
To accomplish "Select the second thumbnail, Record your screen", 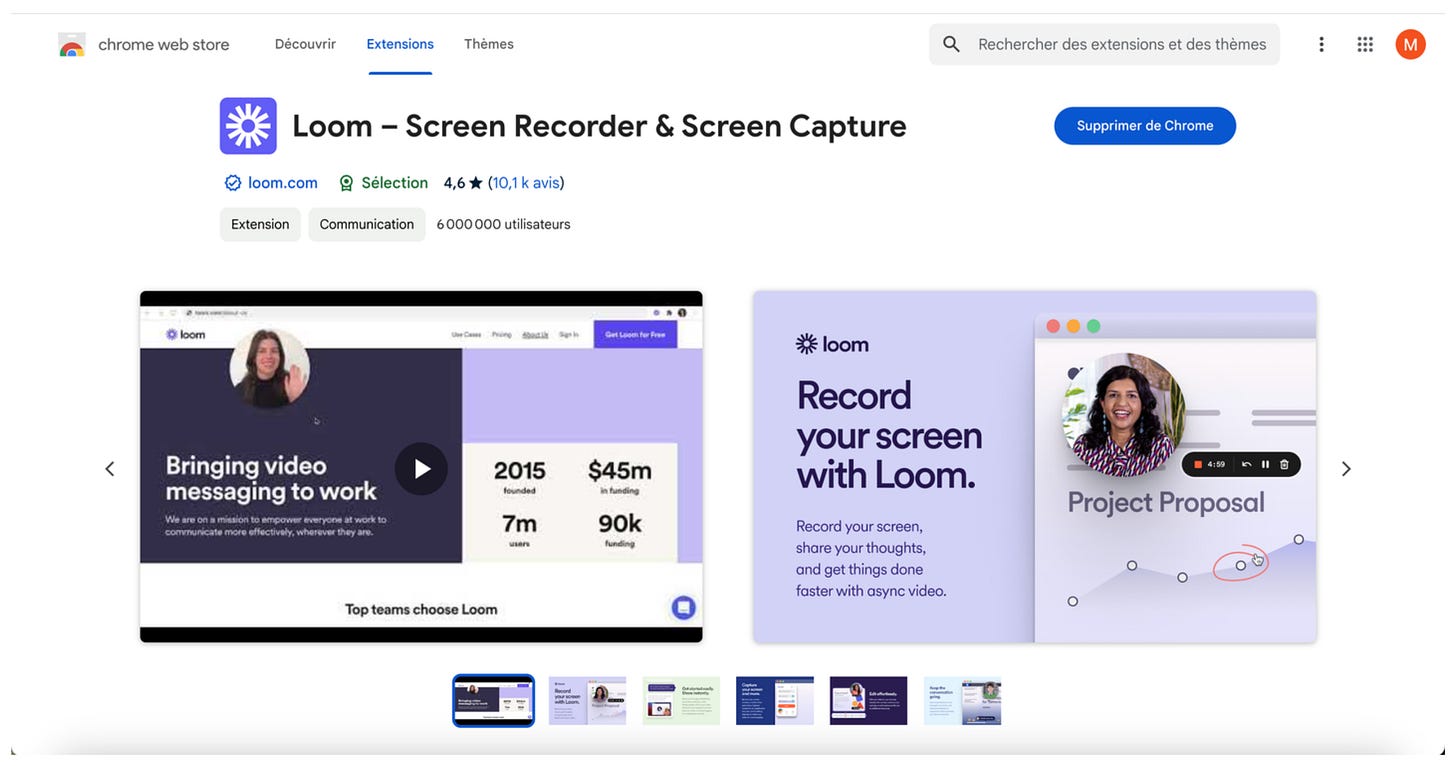I will click(x=588, y=700).
